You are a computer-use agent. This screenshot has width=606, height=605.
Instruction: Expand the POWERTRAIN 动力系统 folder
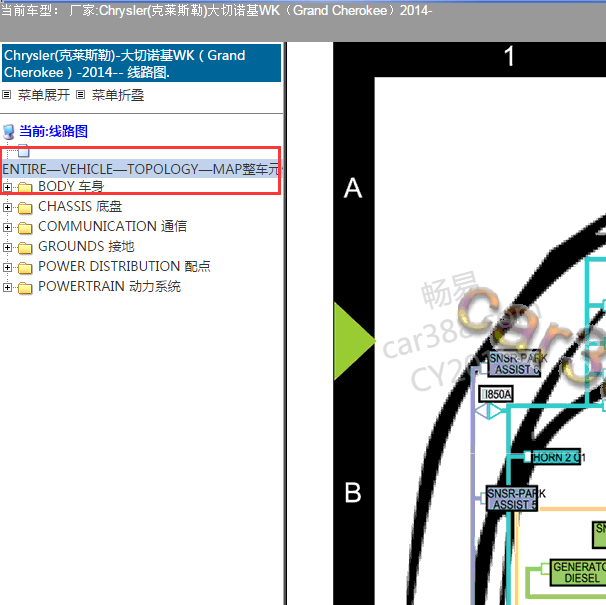coord(7,287)
